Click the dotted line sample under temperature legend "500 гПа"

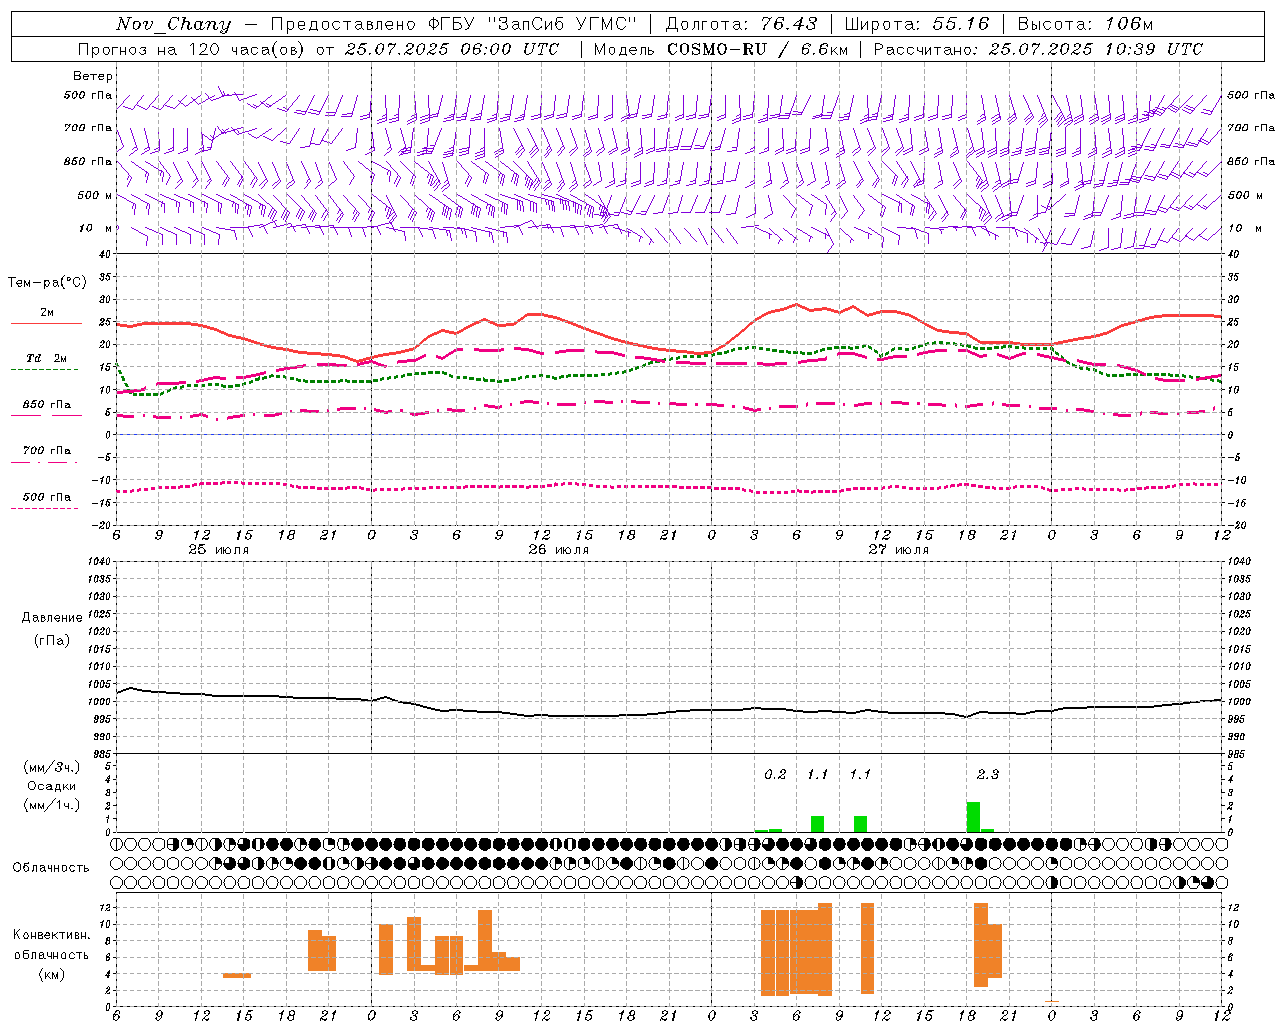coord(44,509)
